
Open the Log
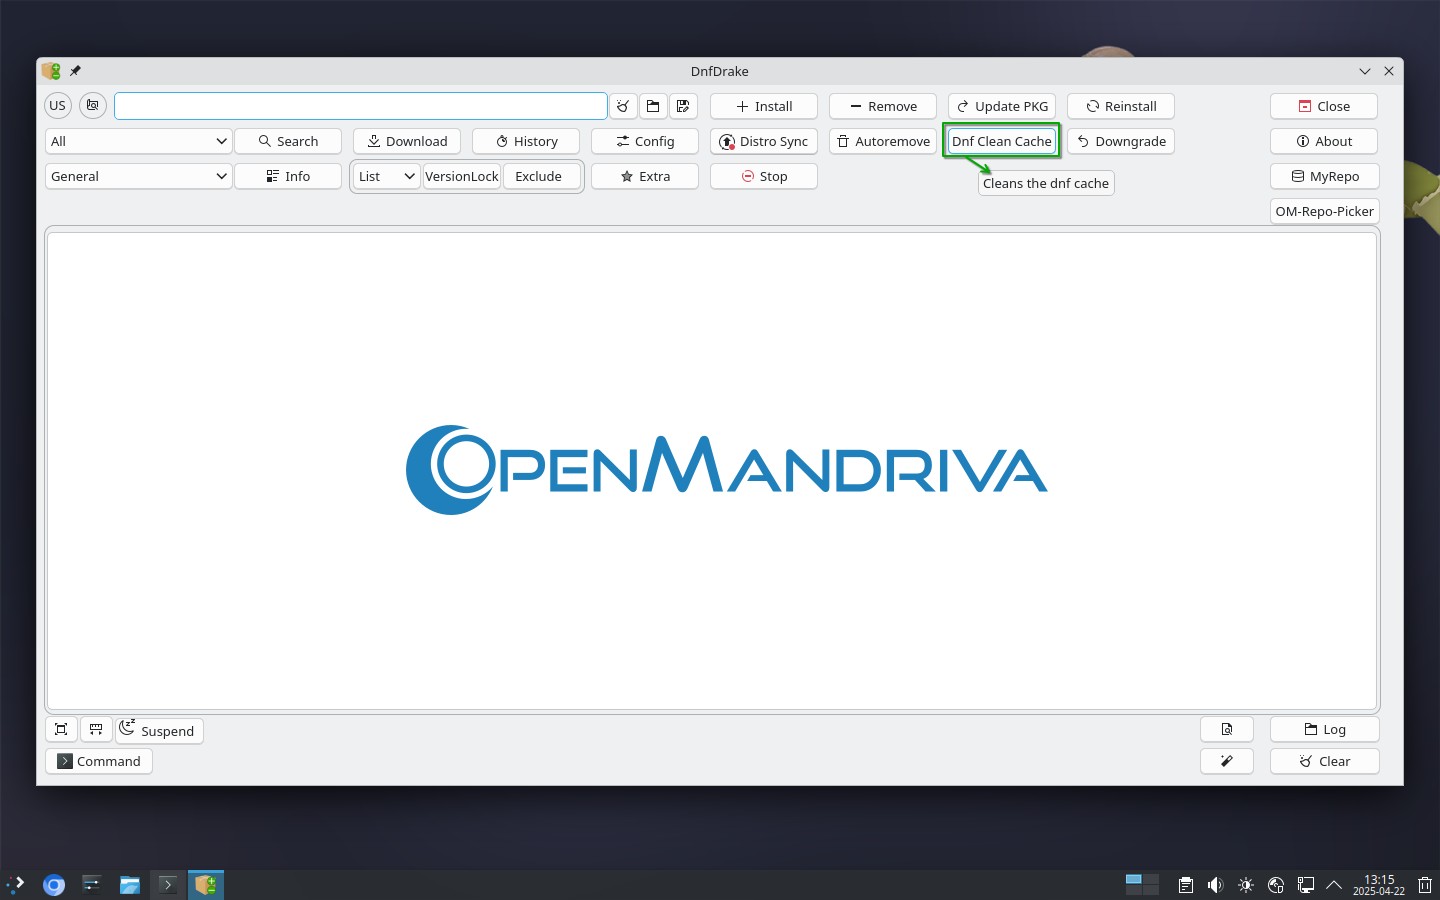(x=1325, y=729)
